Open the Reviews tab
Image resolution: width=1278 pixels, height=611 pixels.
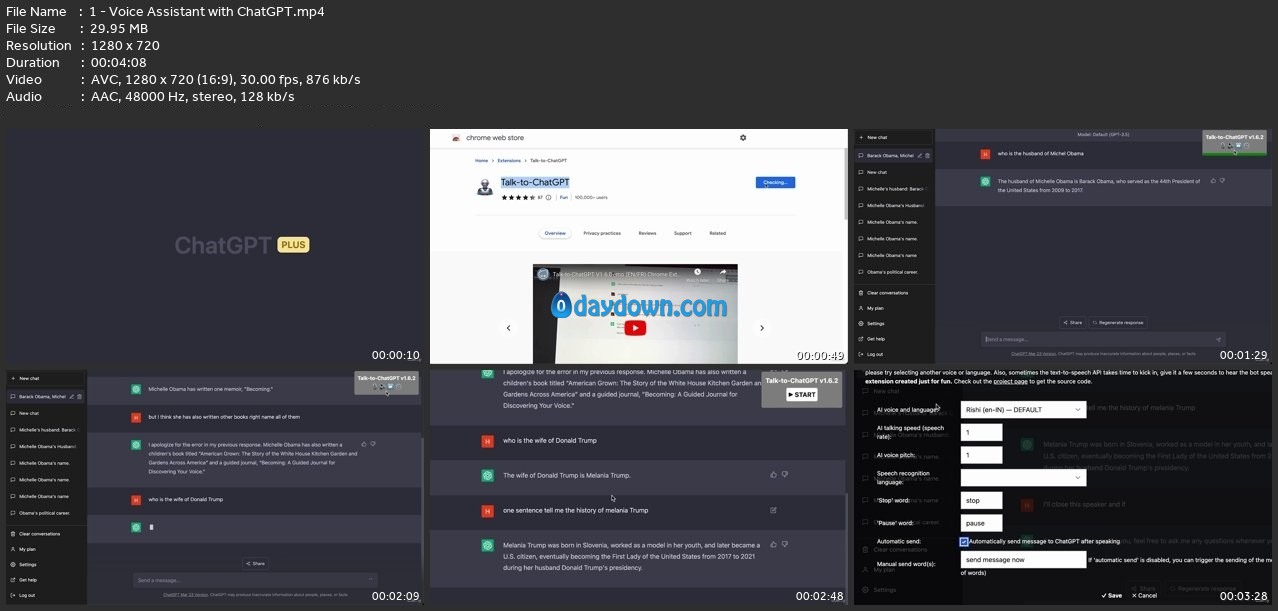point(648,233)
